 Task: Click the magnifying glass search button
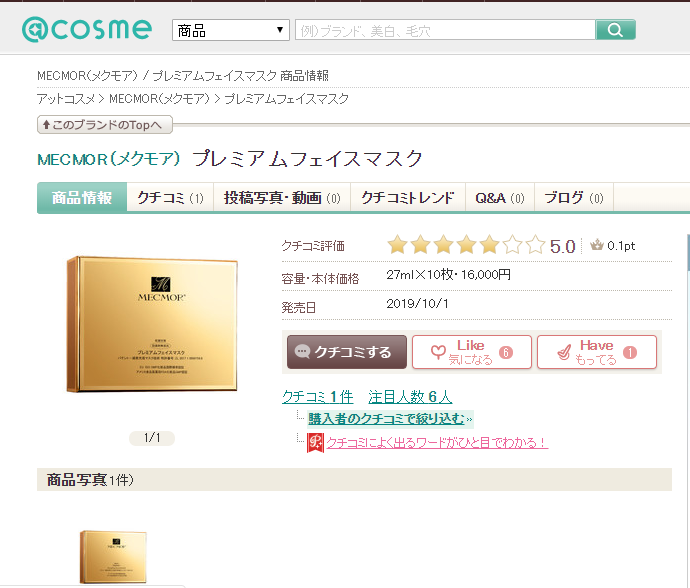click(615, 30)
